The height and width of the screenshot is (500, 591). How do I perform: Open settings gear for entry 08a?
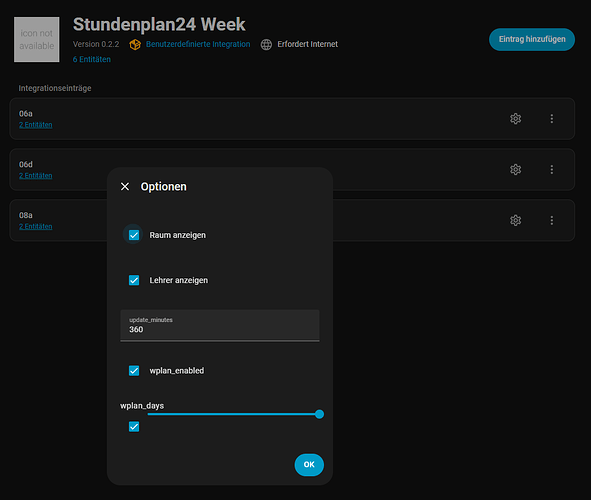[515, 220]
